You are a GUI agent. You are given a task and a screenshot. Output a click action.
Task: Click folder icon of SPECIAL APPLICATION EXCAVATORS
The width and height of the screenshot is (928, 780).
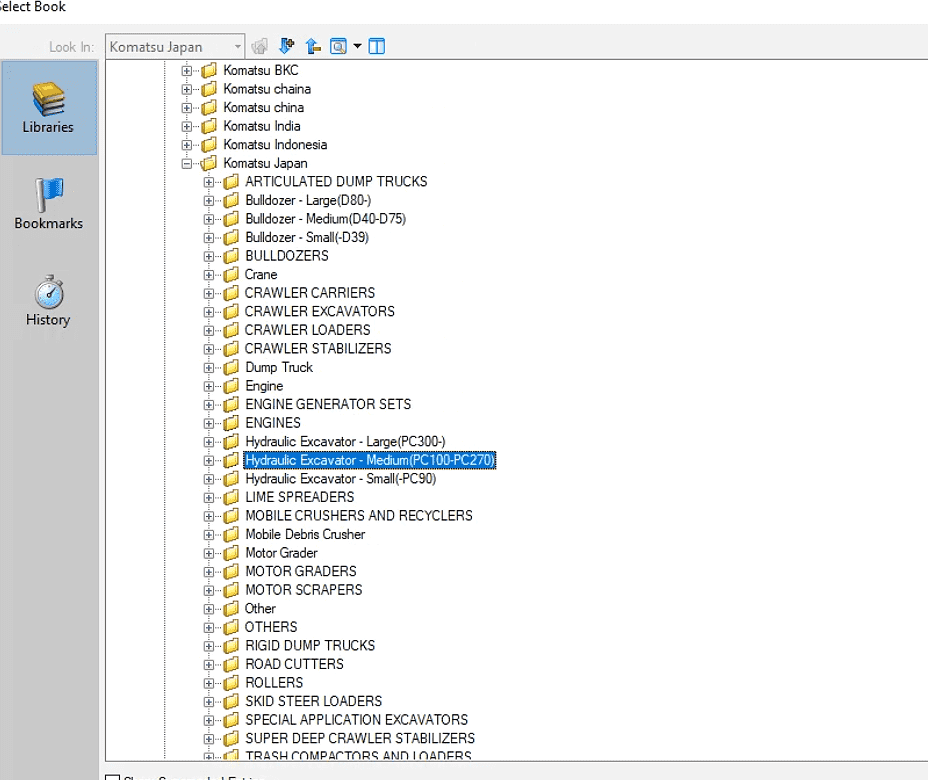pyautogui.click(x=231, y=720)
